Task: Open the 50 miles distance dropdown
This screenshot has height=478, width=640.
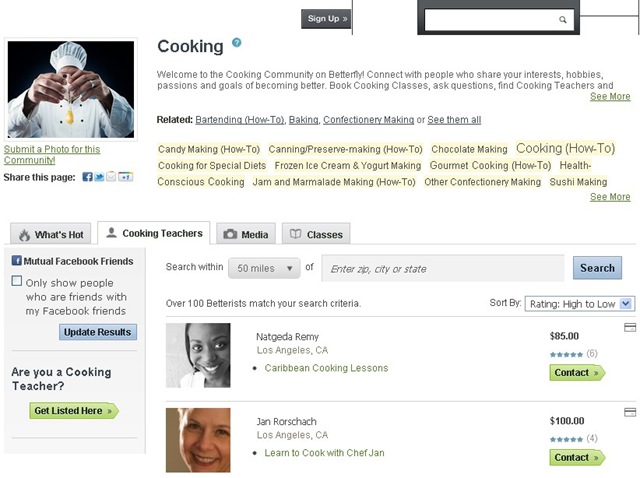Action: (x=264, y=268)
